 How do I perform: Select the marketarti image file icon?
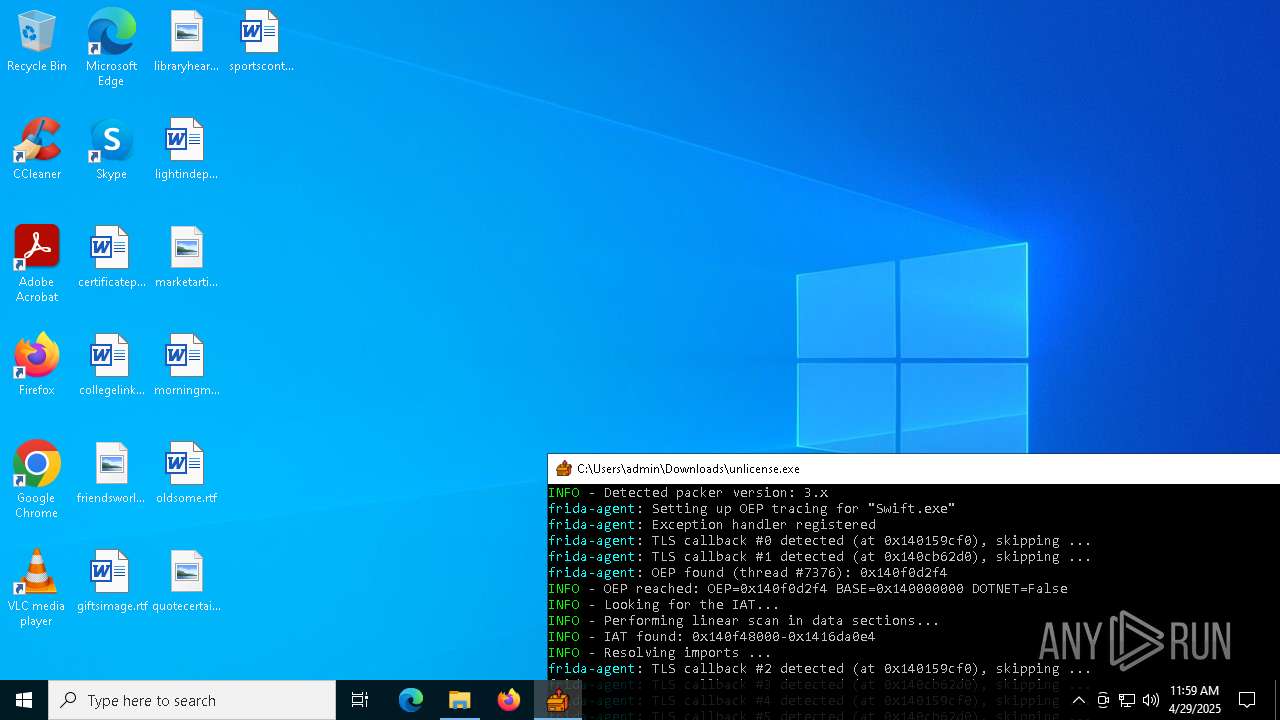coord(186,258)
